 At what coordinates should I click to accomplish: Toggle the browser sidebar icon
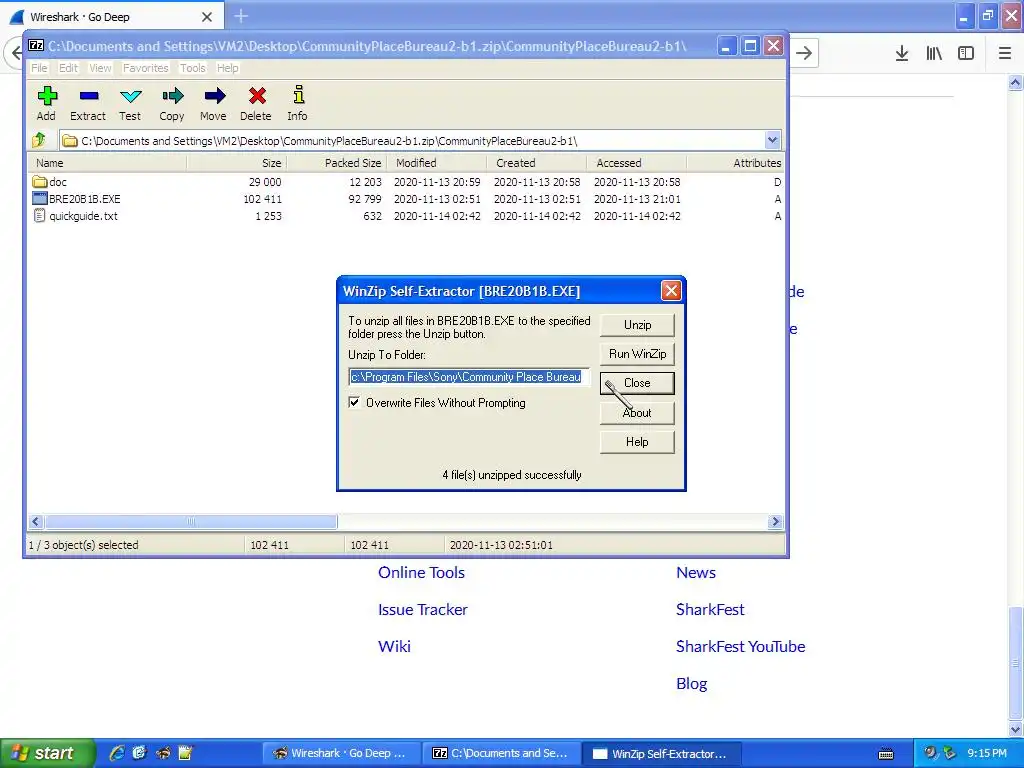point(966,53)
